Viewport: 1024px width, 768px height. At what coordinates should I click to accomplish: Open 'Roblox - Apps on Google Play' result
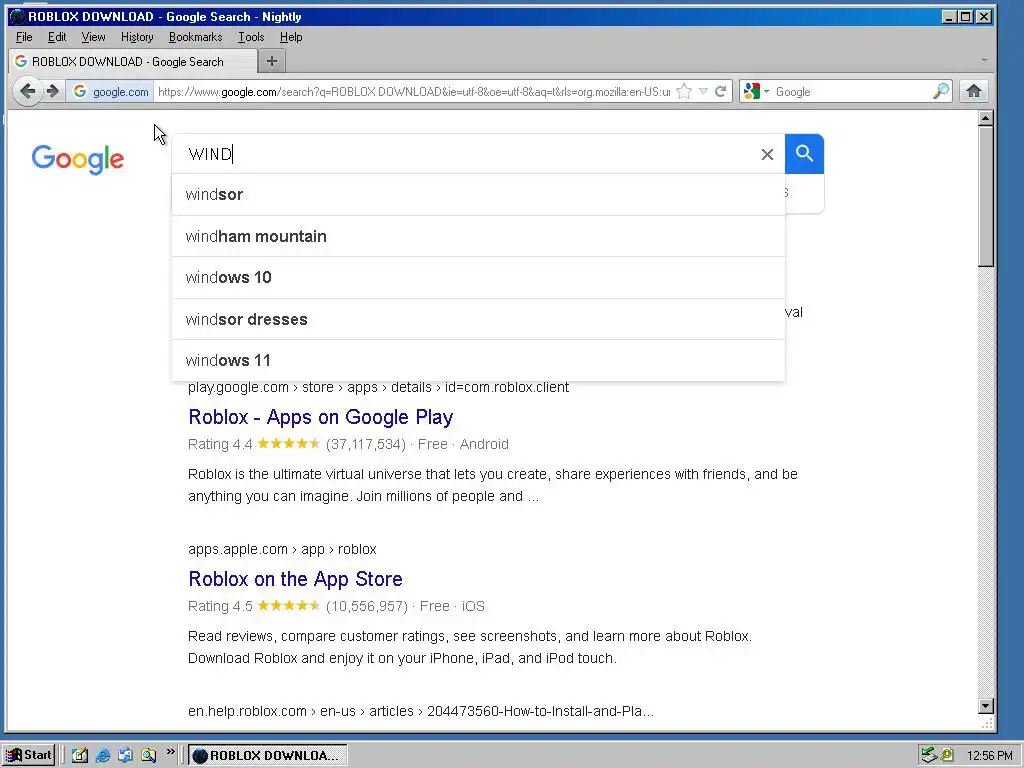[x=321, y=417]
